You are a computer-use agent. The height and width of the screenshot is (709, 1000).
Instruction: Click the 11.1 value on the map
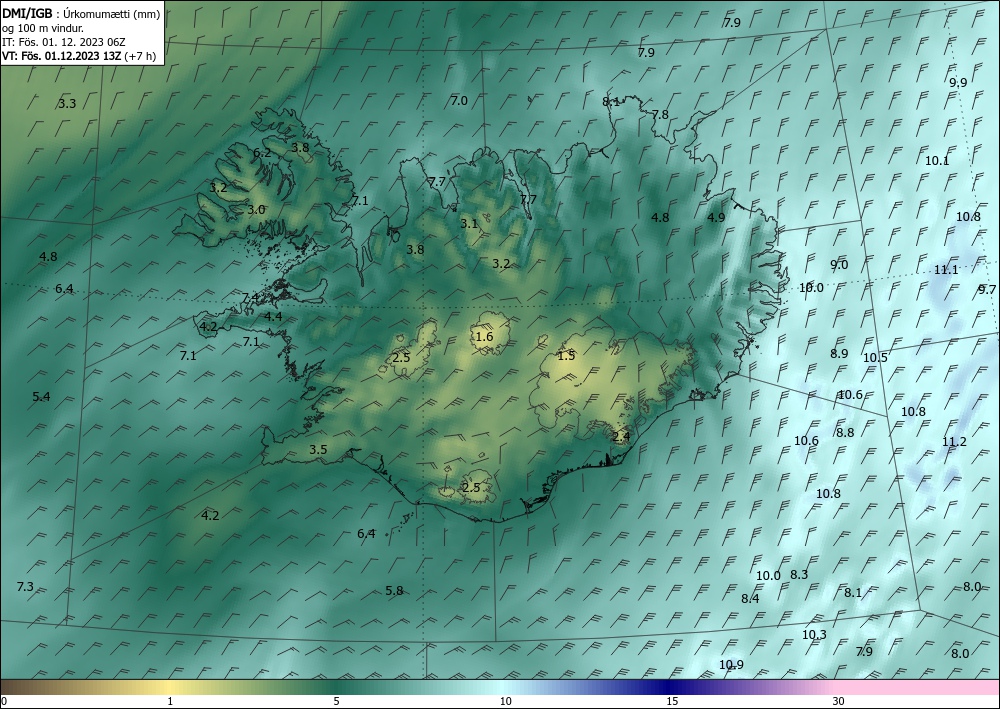point(946,270)
